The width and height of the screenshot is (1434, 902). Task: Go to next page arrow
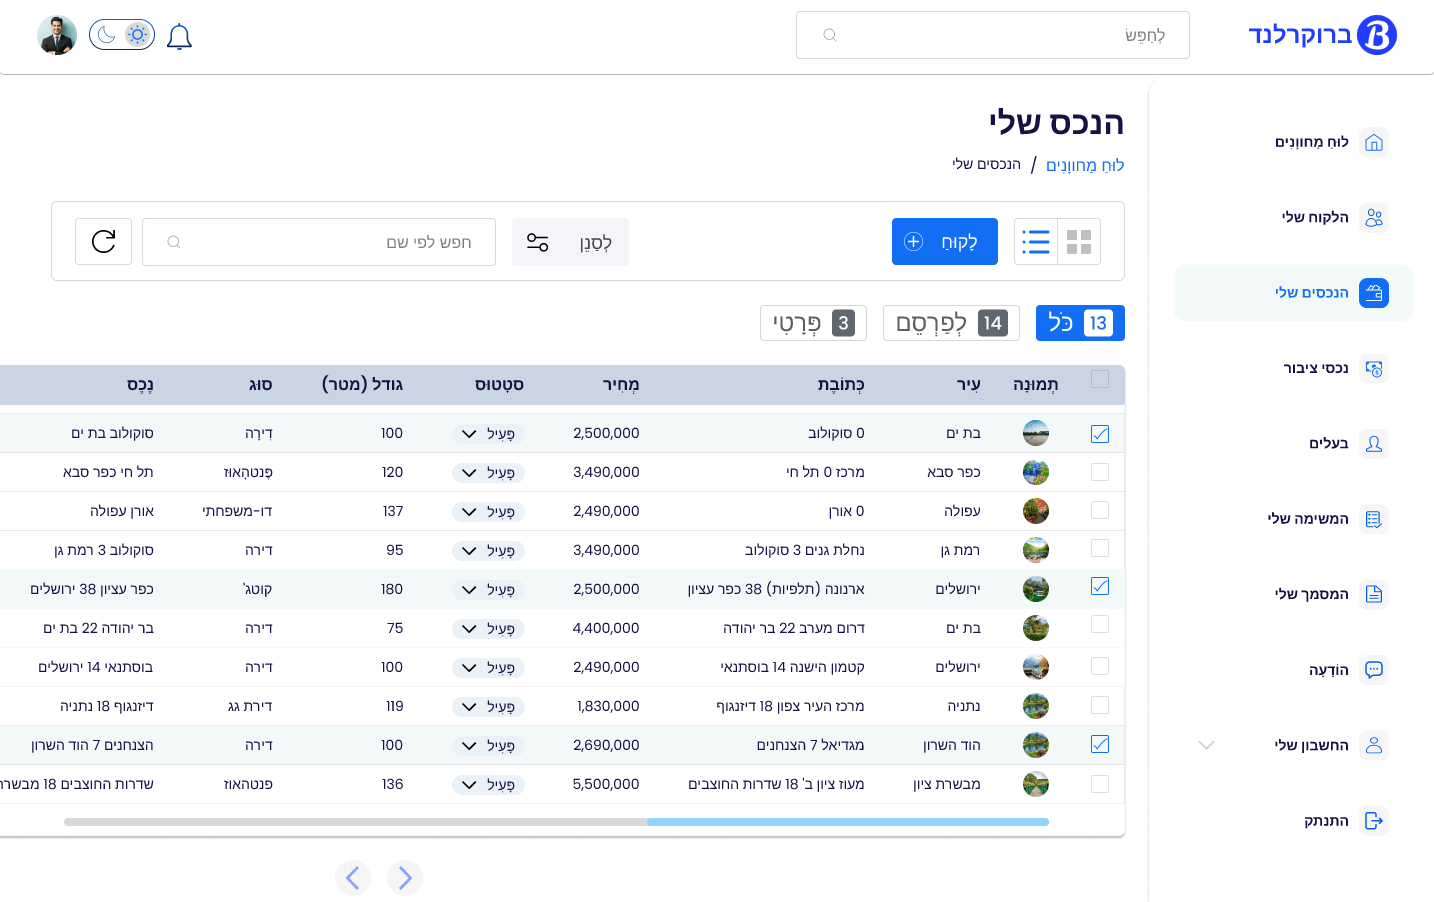pos(405,878)
